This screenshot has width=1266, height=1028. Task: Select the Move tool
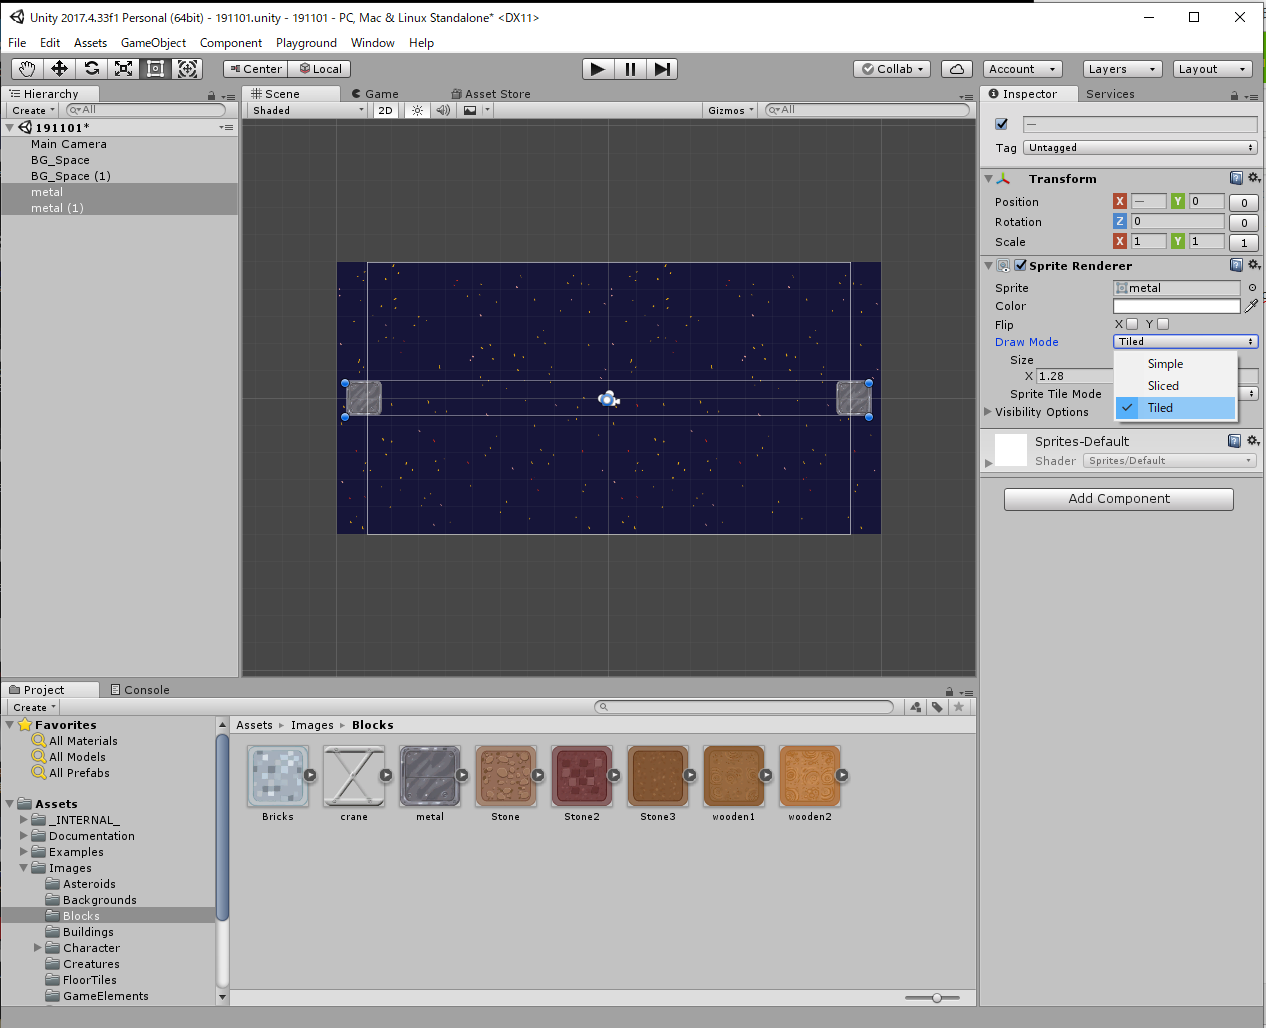(x=59, y=69)
